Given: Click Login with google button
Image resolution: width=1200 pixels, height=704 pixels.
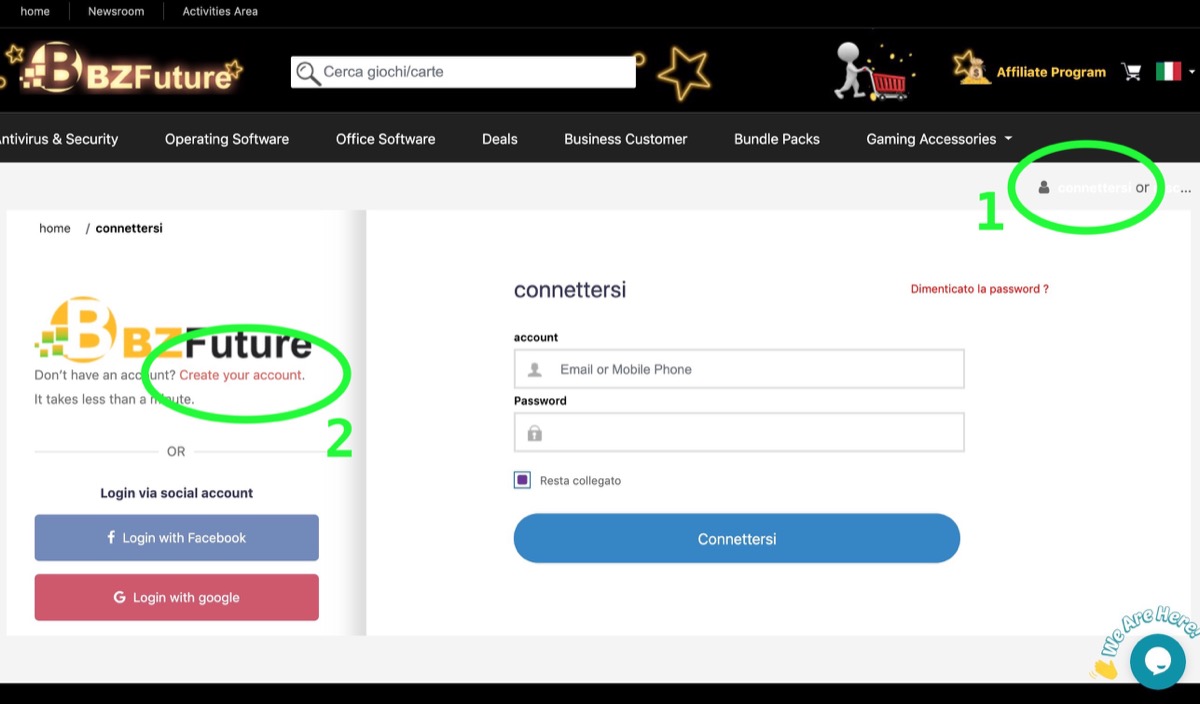Looking at the screenshot, I should (177, 597).
